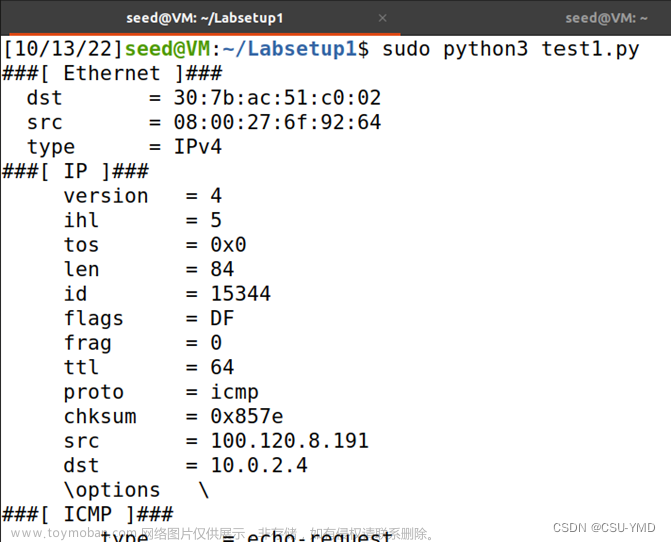The image size is (671, 542).
Task: Click the flags value DF
Action: tap(222, 318)
